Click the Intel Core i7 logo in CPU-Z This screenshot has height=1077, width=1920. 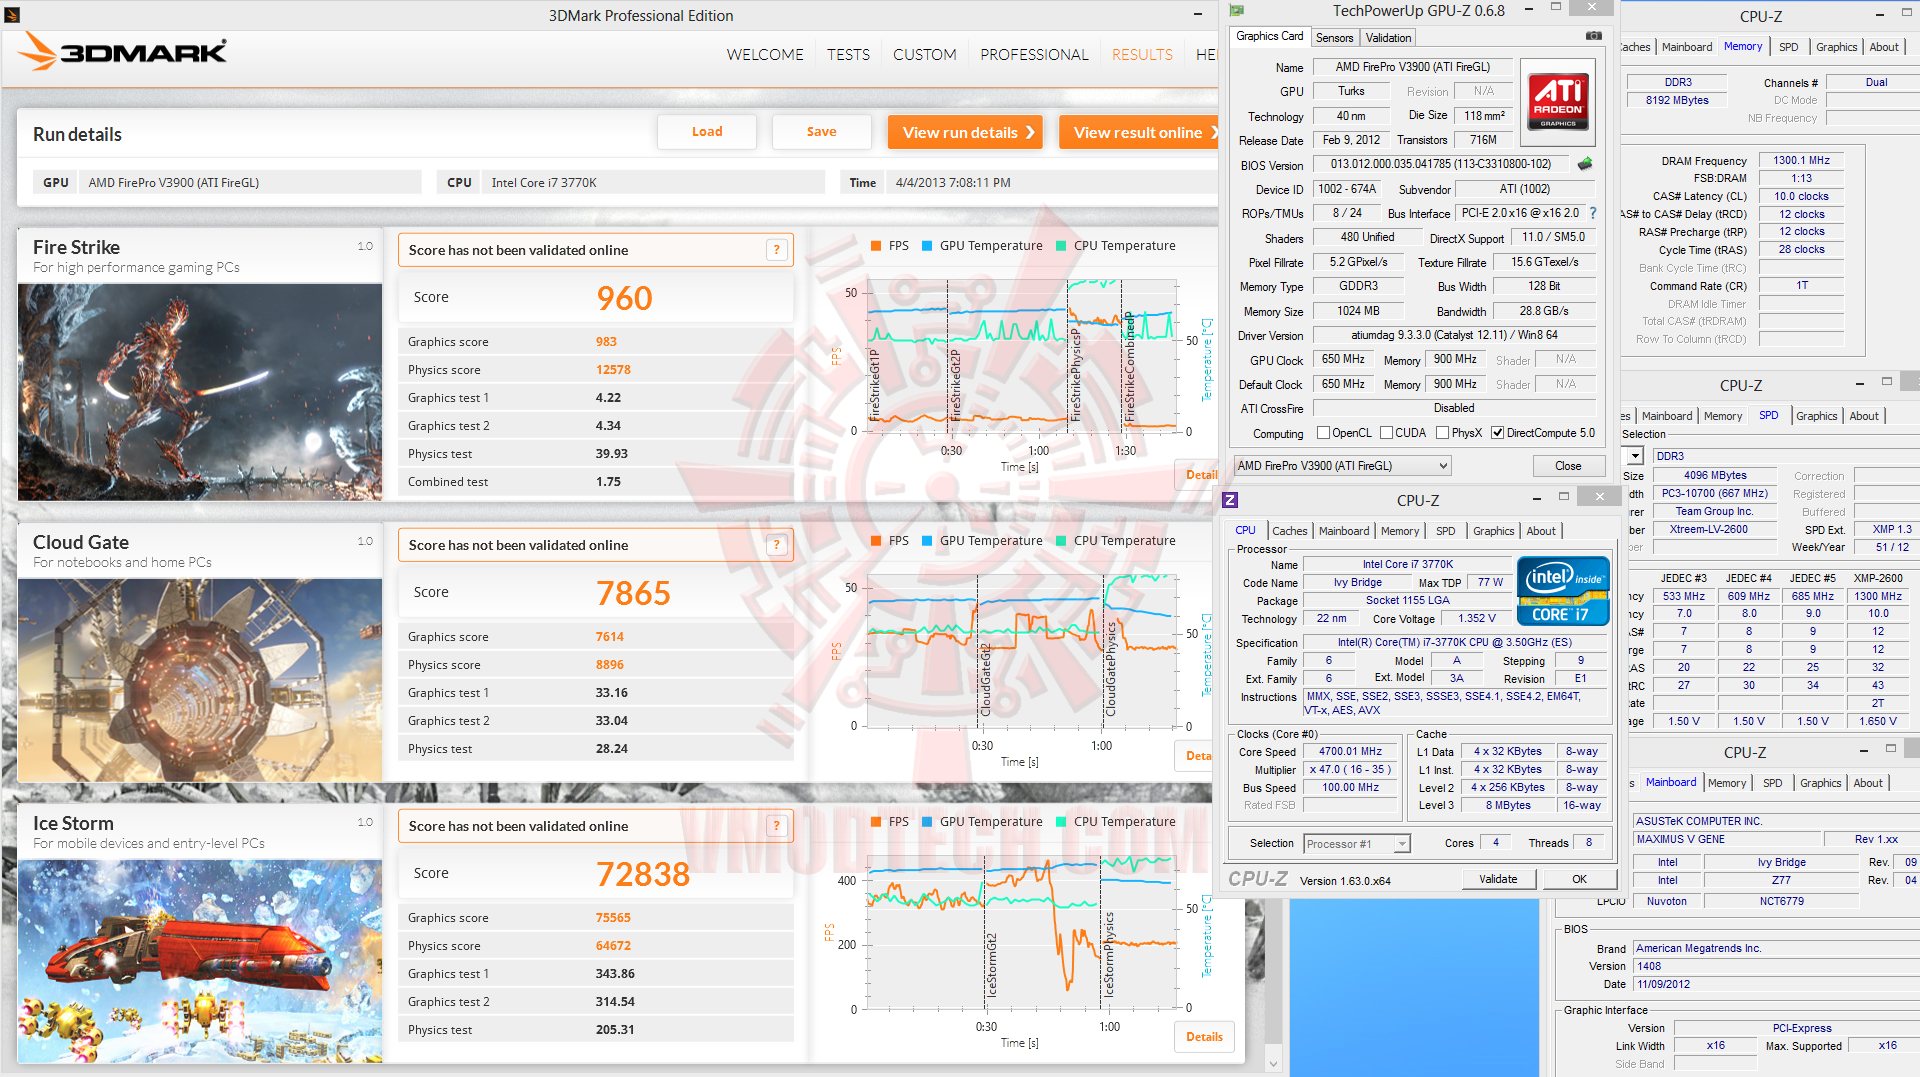tap(1563, 591)
